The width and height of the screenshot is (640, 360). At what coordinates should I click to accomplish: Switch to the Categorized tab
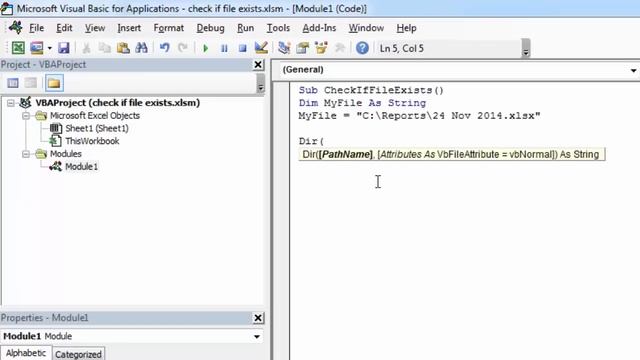click(78, 354)
